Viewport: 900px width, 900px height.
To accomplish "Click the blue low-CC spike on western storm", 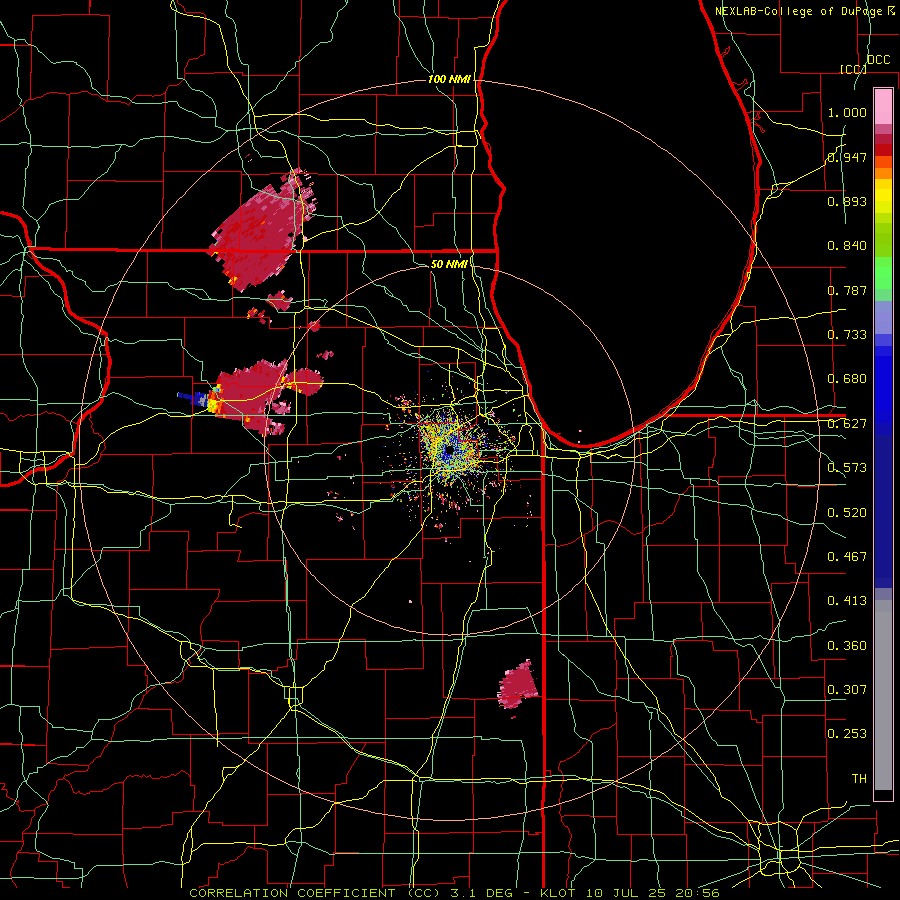I will click(192, 398).
